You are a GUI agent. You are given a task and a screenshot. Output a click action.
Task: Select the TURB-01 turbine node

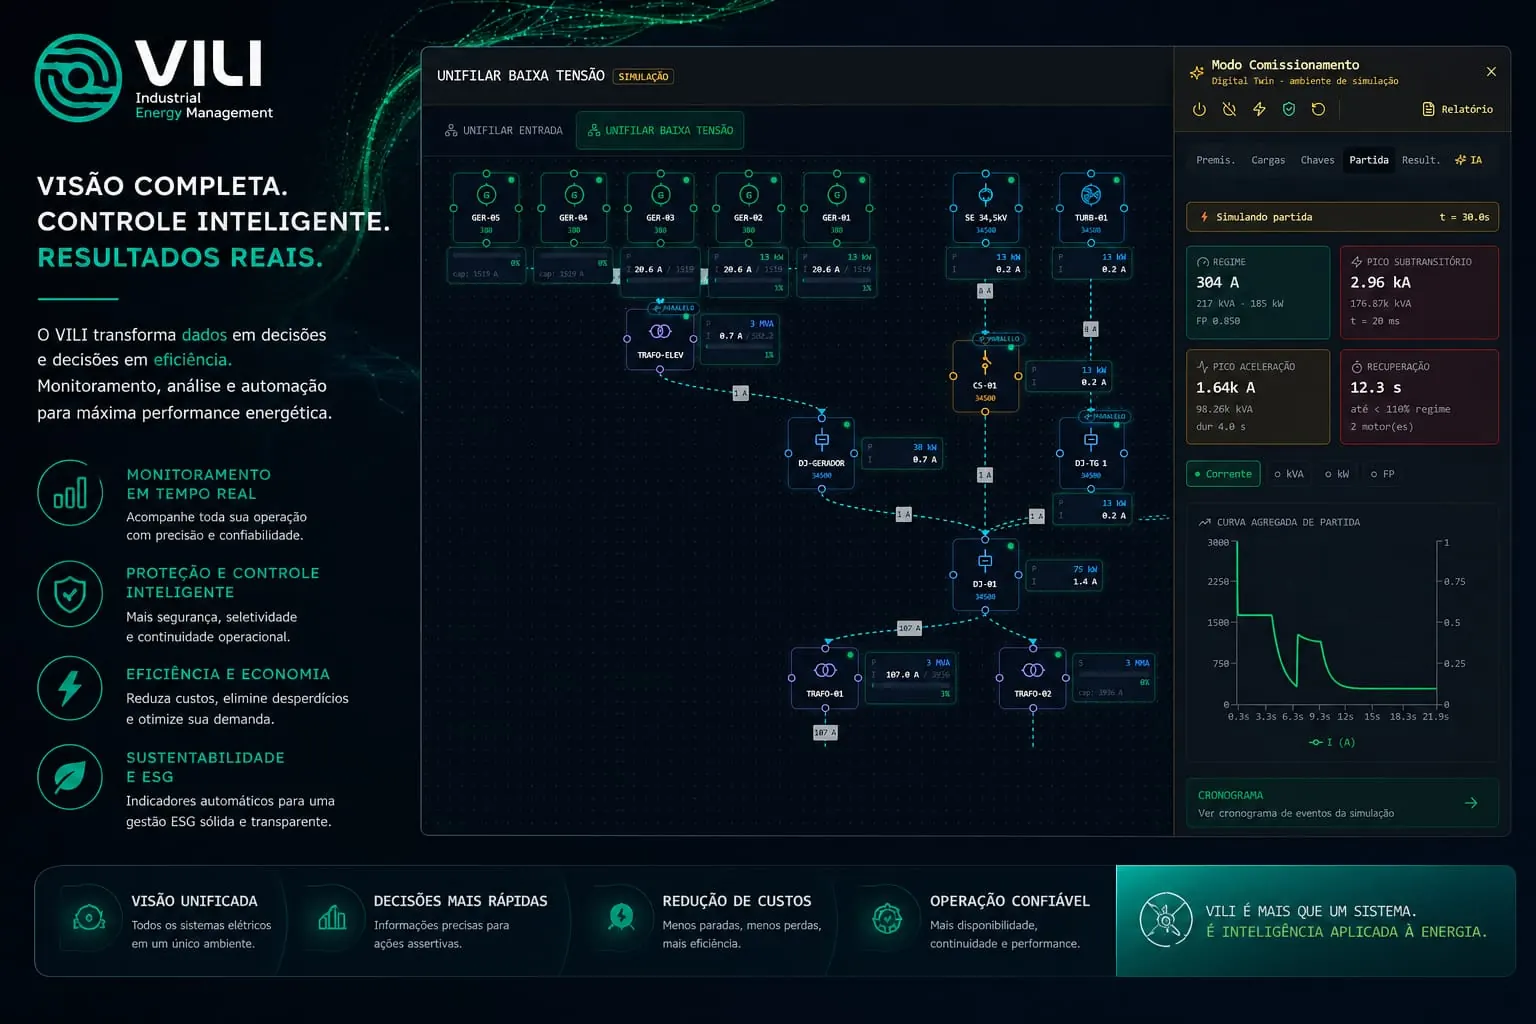(1091, 208)
